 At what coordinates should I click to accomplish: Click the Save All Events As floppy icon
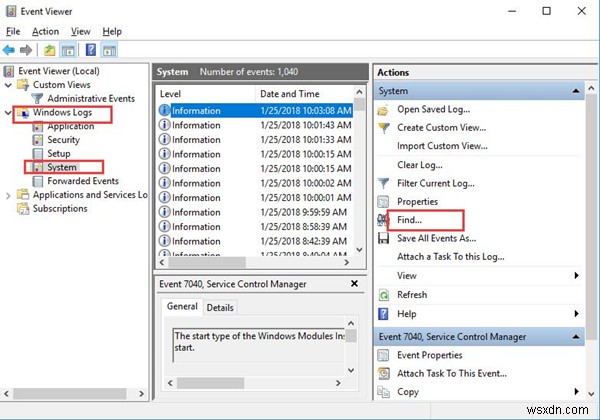383,238
